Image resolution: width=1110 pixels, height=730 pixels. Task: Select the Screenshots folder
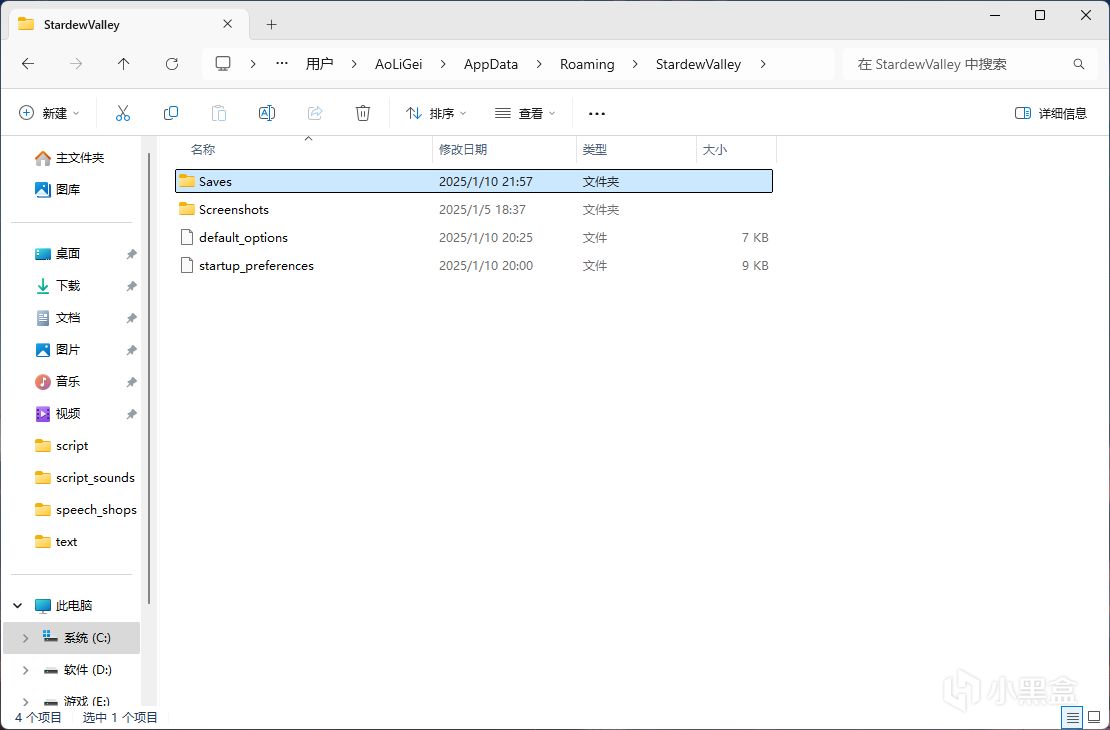point(474,210)
